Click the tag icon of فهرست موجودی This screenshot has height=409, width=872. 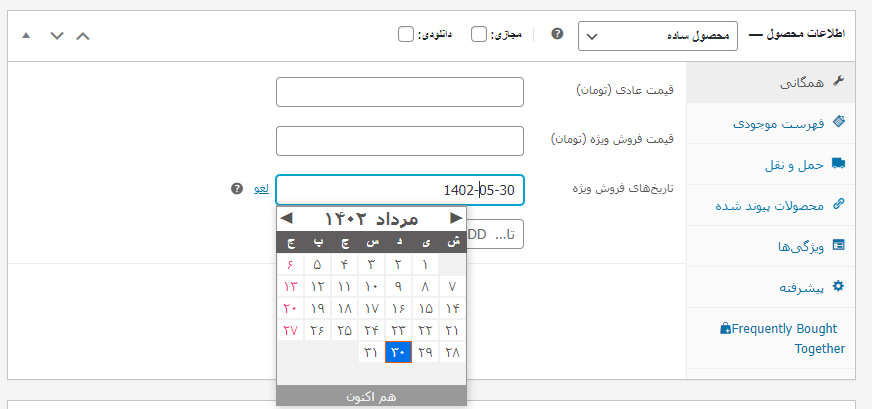click(x=838, y=122)
